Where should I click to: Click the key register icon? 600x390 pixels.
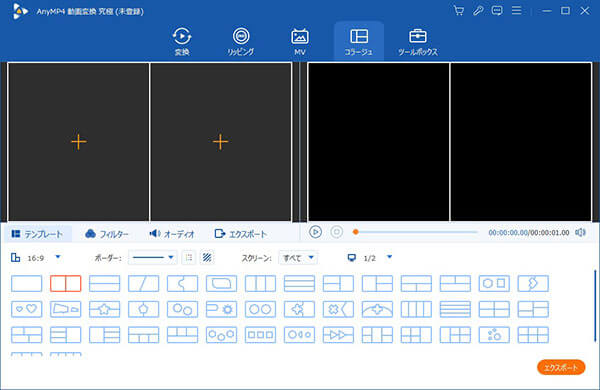point(478,11)
